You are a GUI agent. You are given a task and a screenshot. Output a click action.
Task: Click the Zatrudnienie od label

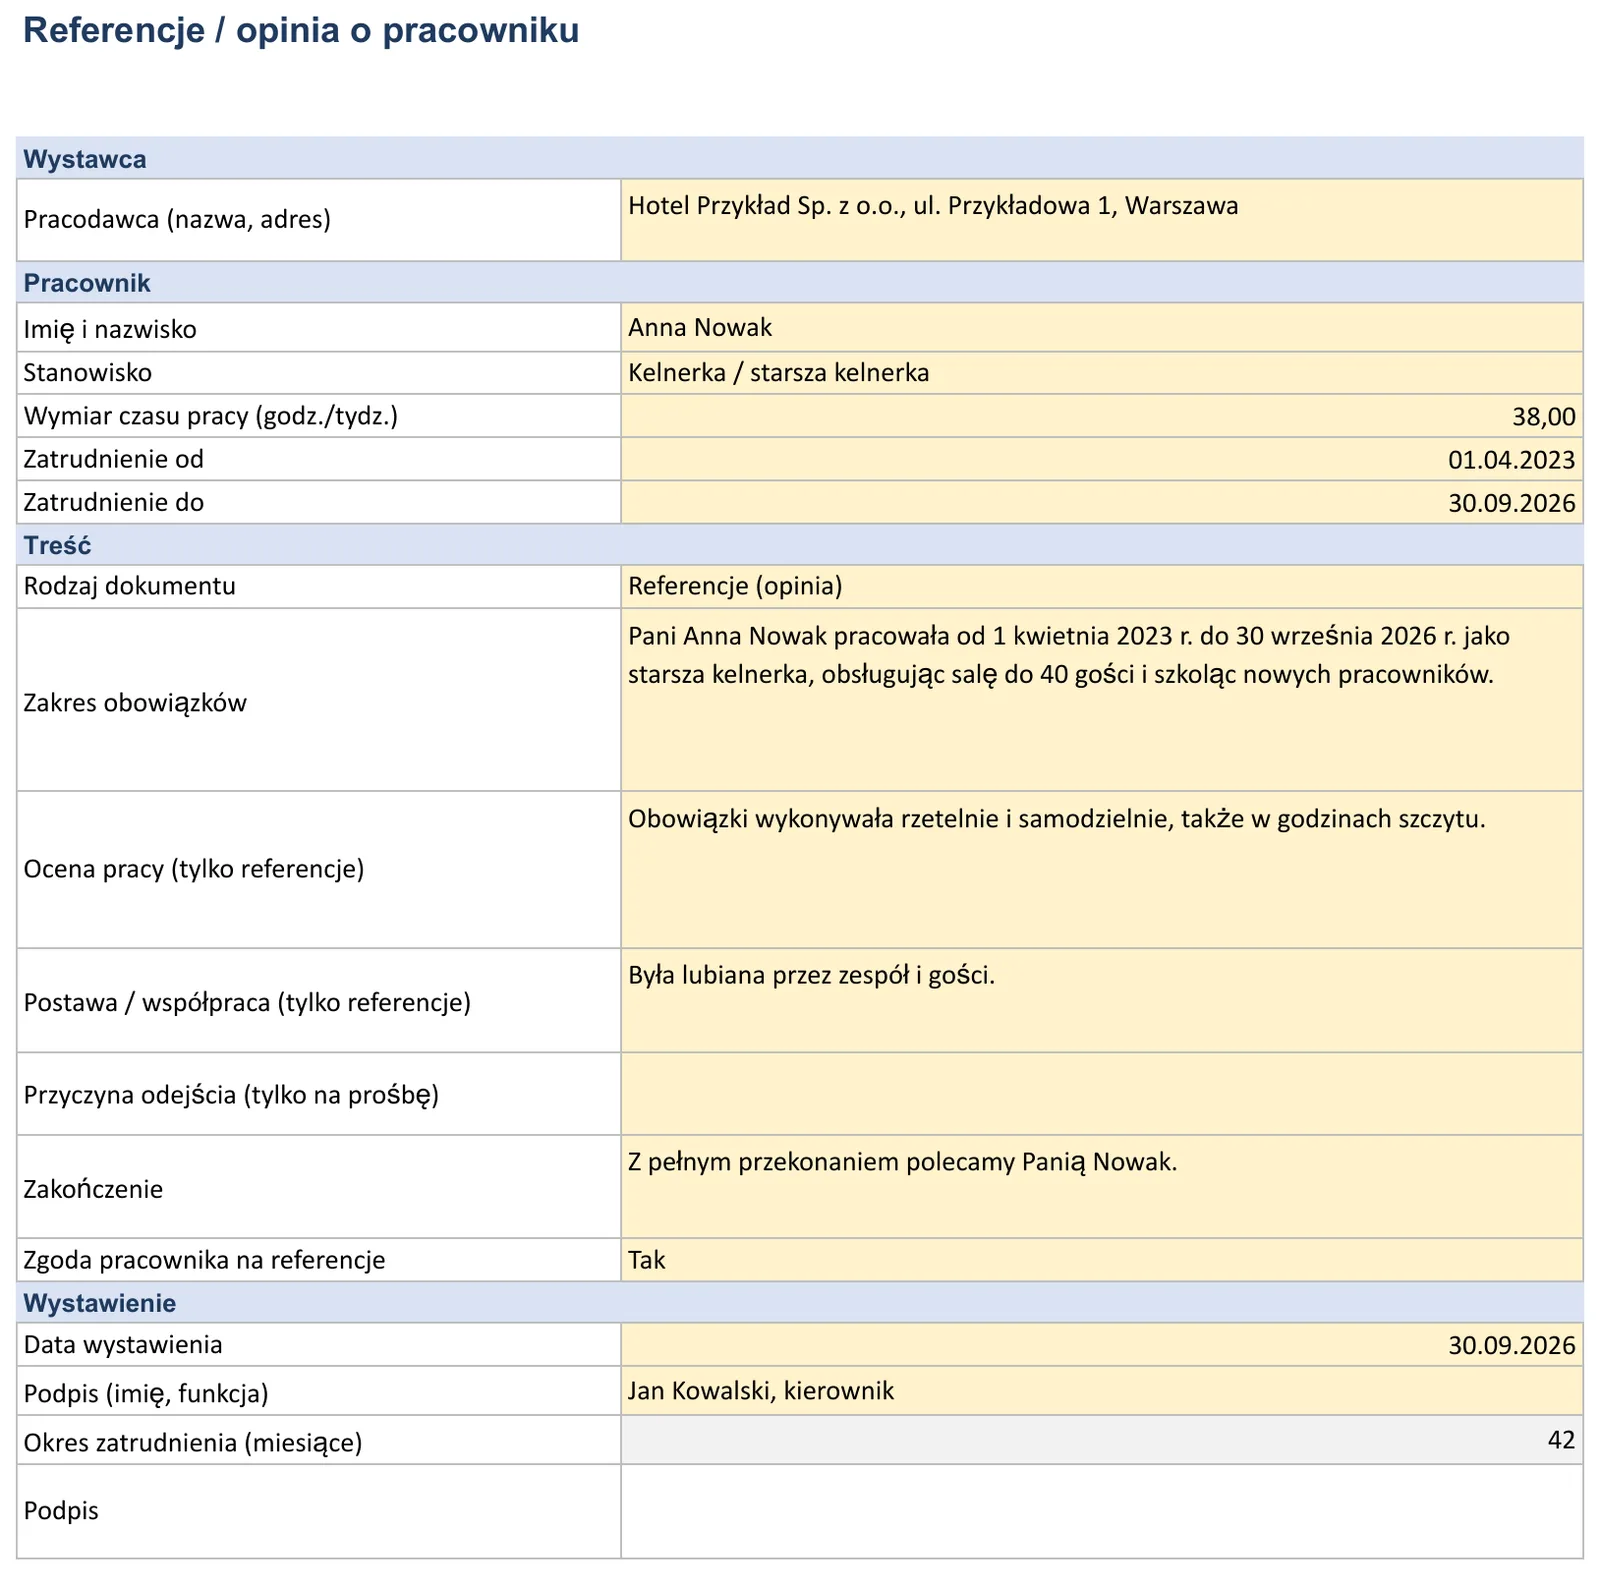(x=114, y=459)
